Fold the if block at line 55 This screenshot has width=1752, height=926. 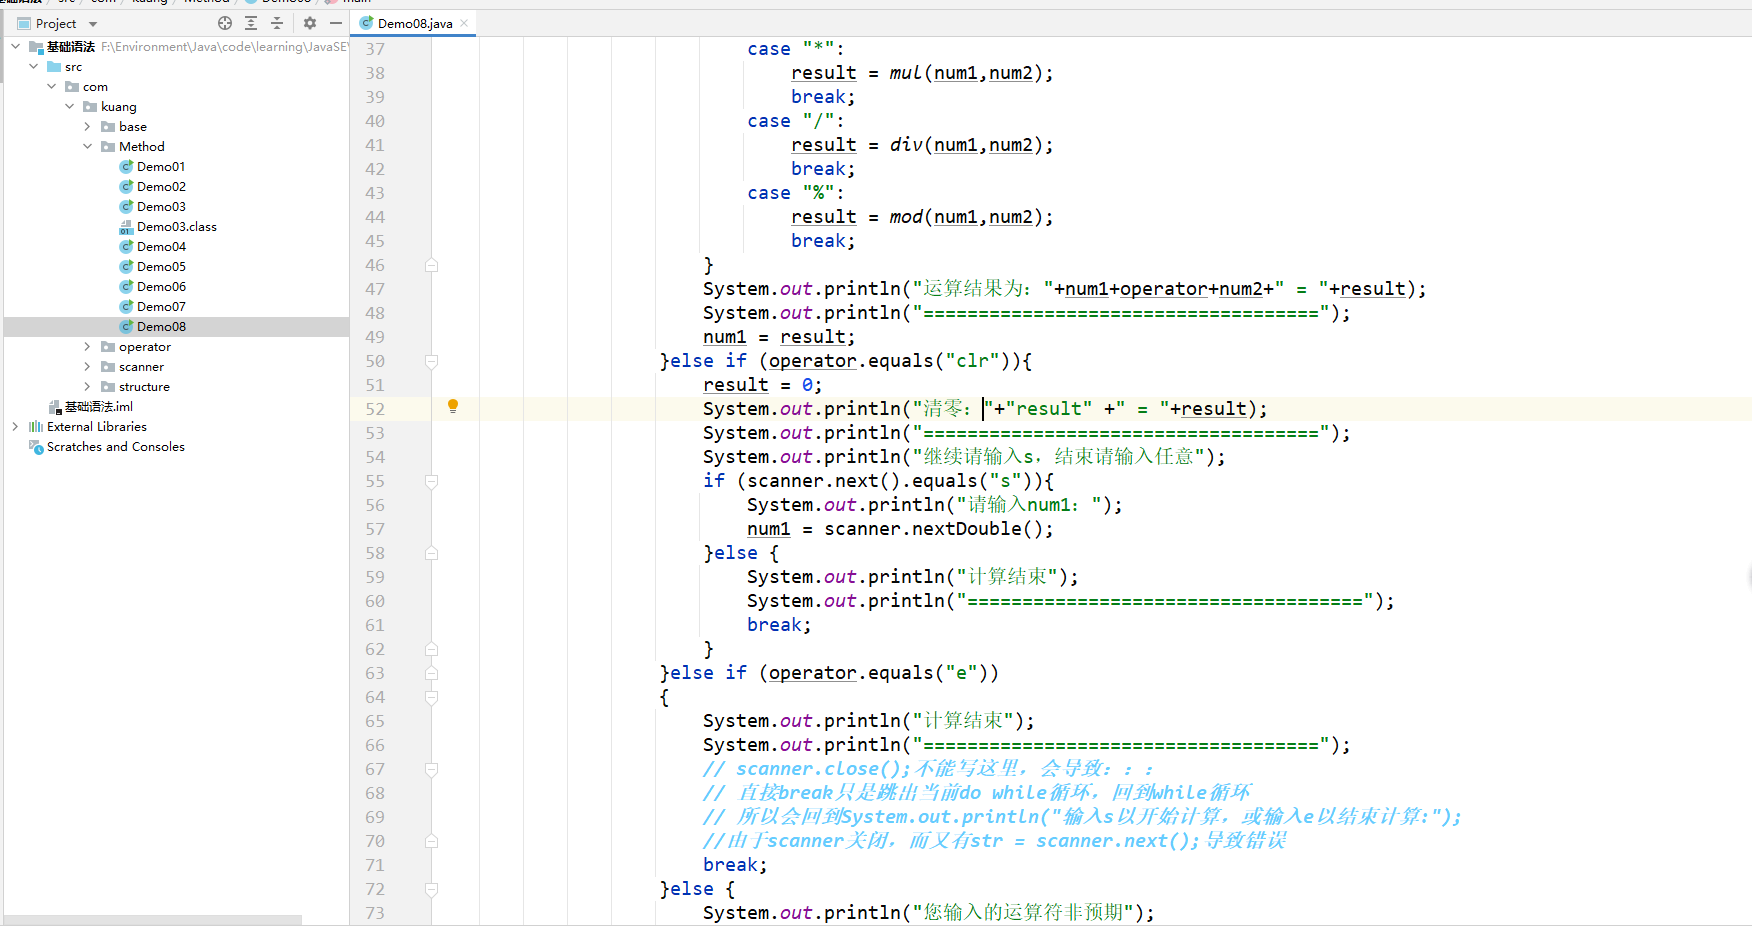(432, 481)
